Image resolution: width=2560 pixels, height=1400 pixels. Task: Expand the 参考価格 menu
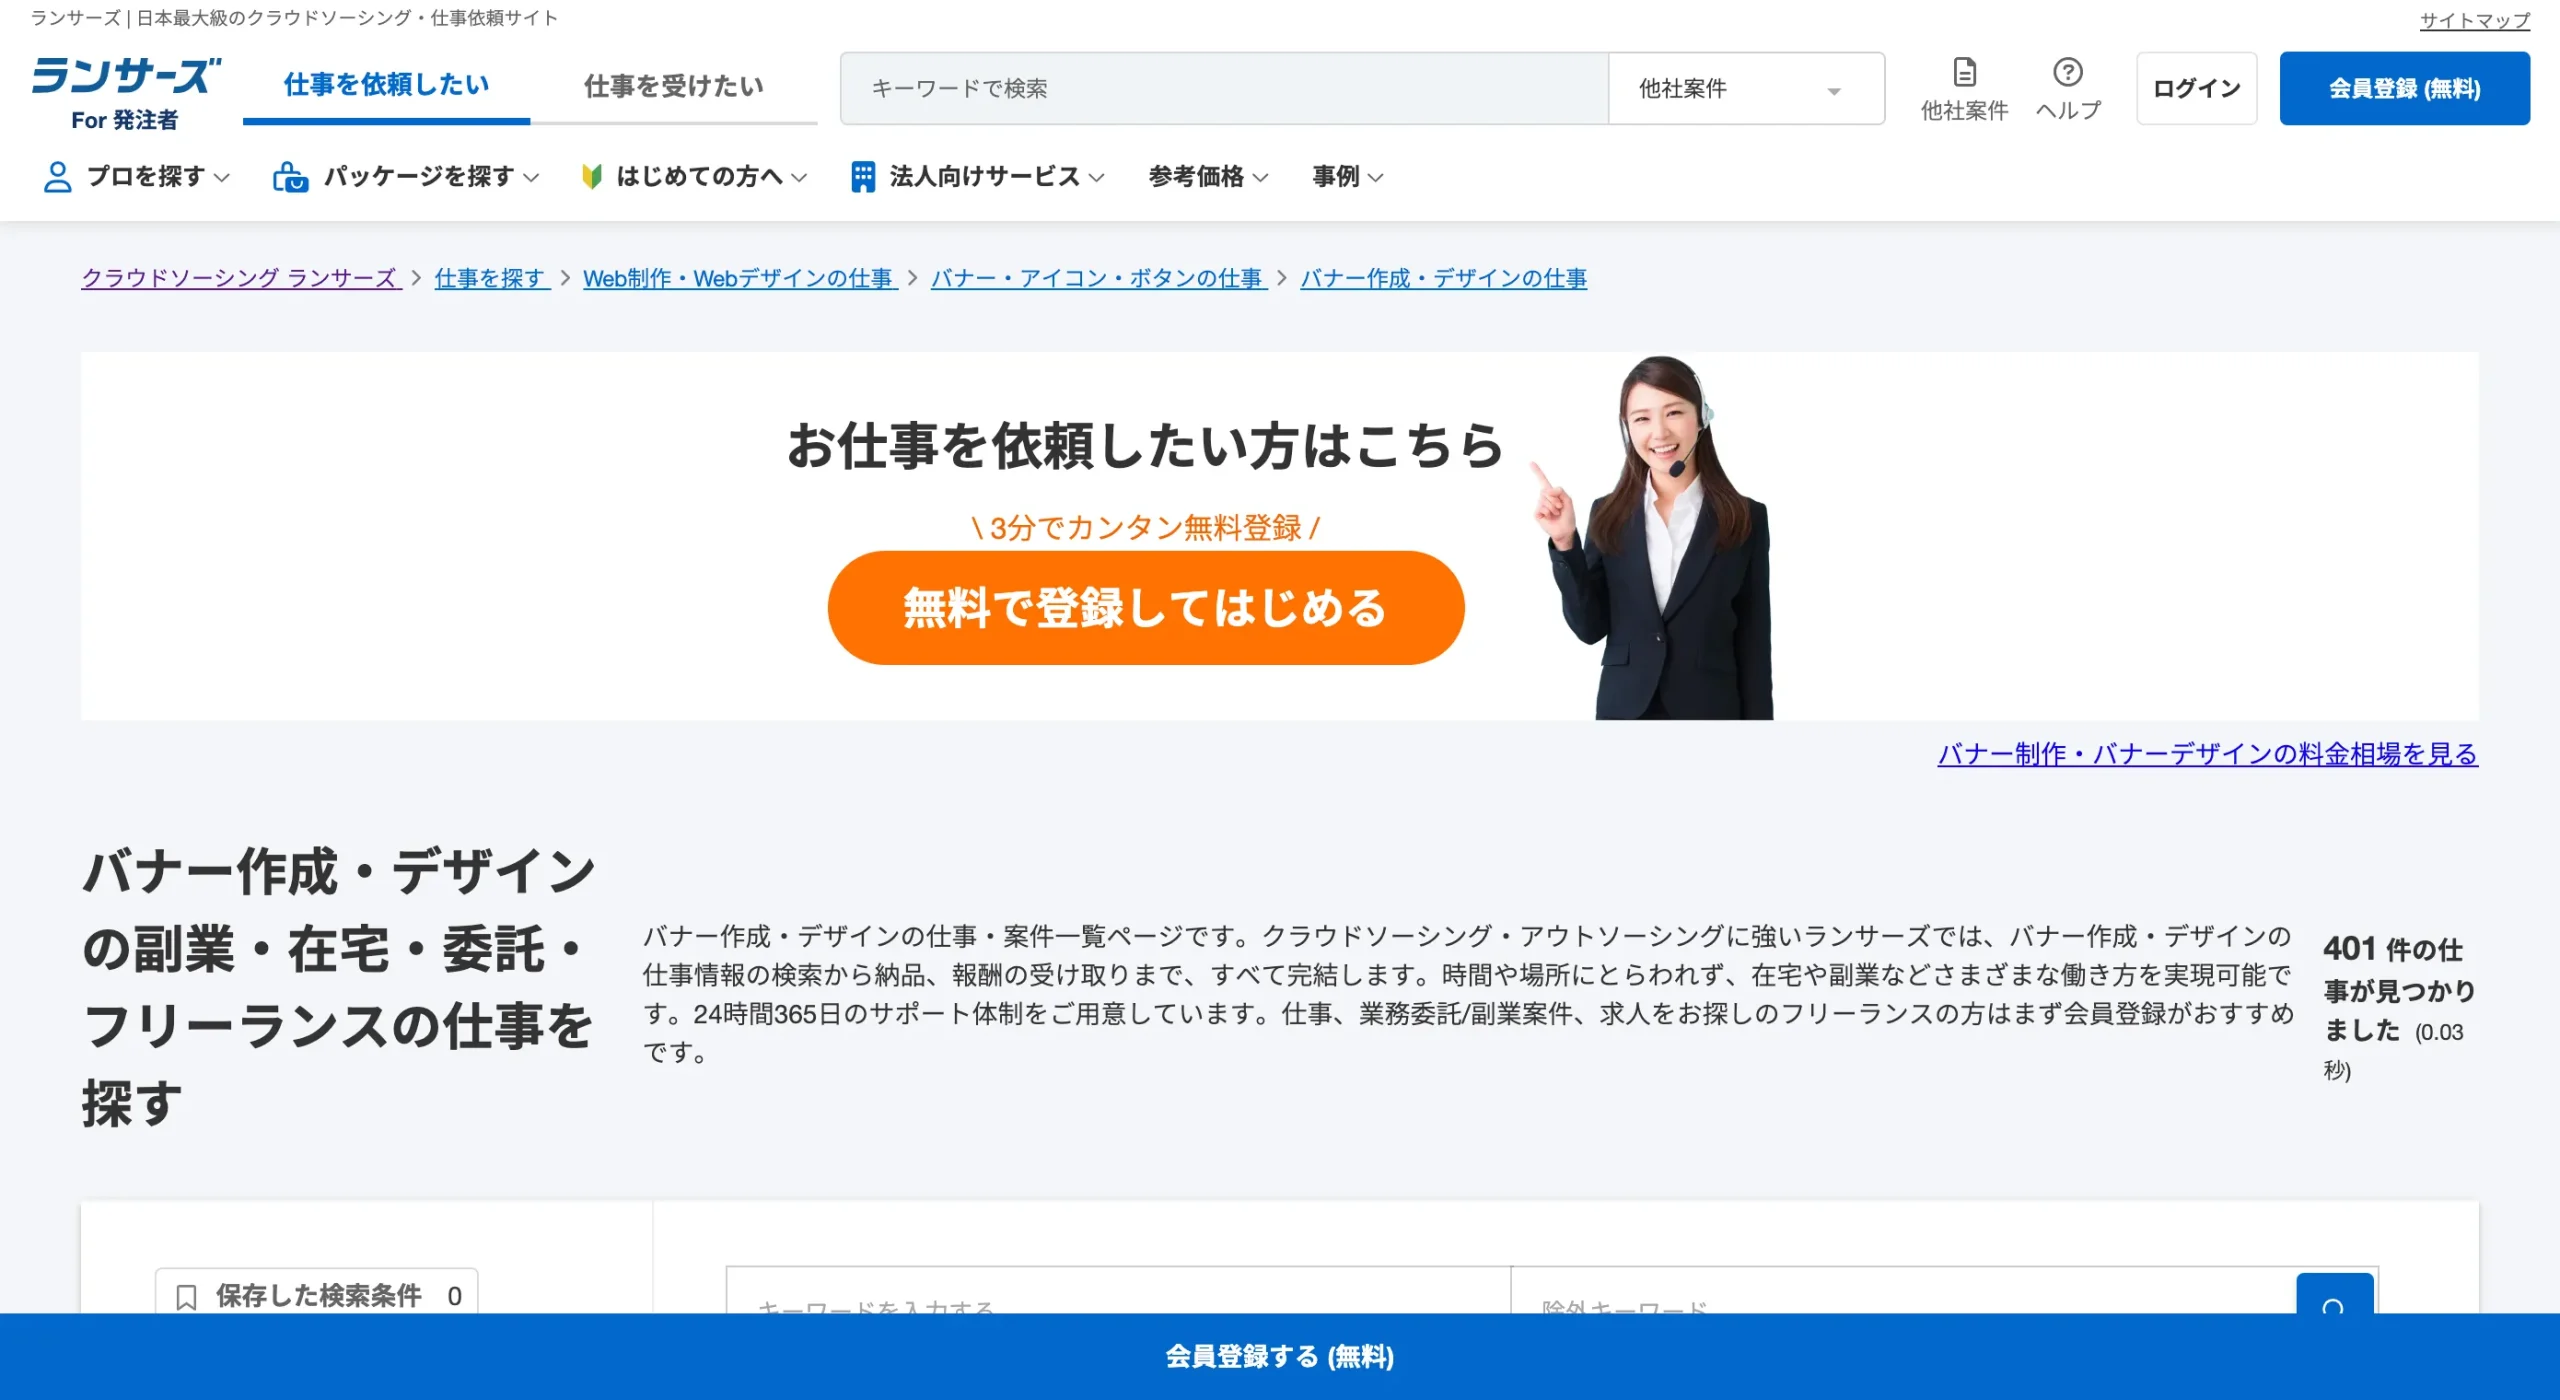point(1208,177)
